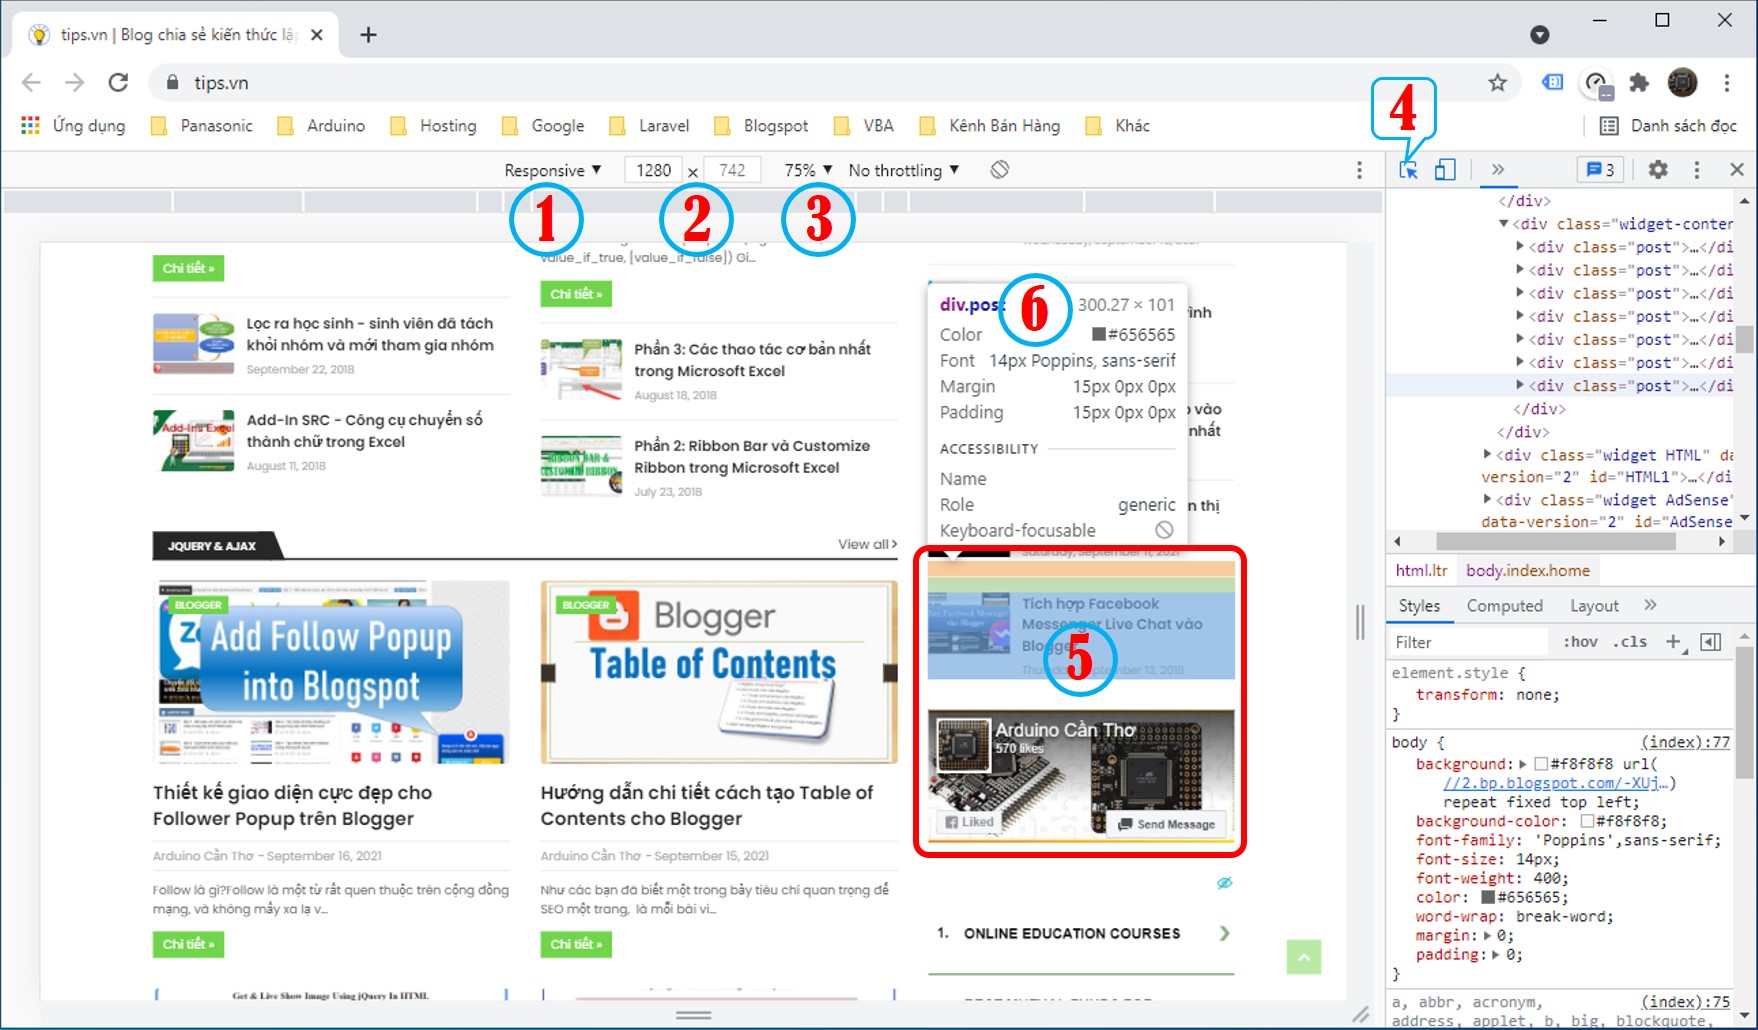The width and height of the screenshot is (1758, 1030).
Task: Show more DevTools panels chevron
Action: click(x=1497, y=170)
